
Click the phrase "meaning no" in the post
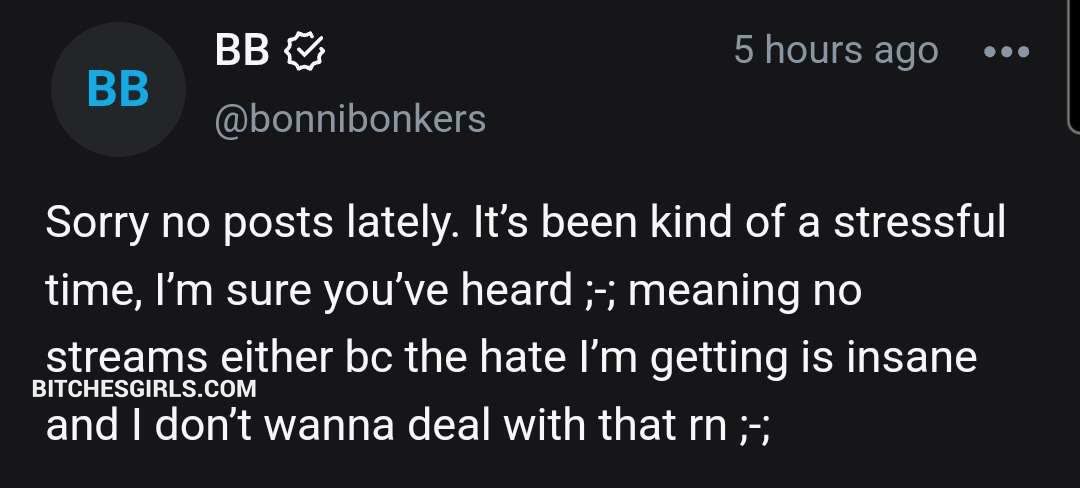[744, 291]
